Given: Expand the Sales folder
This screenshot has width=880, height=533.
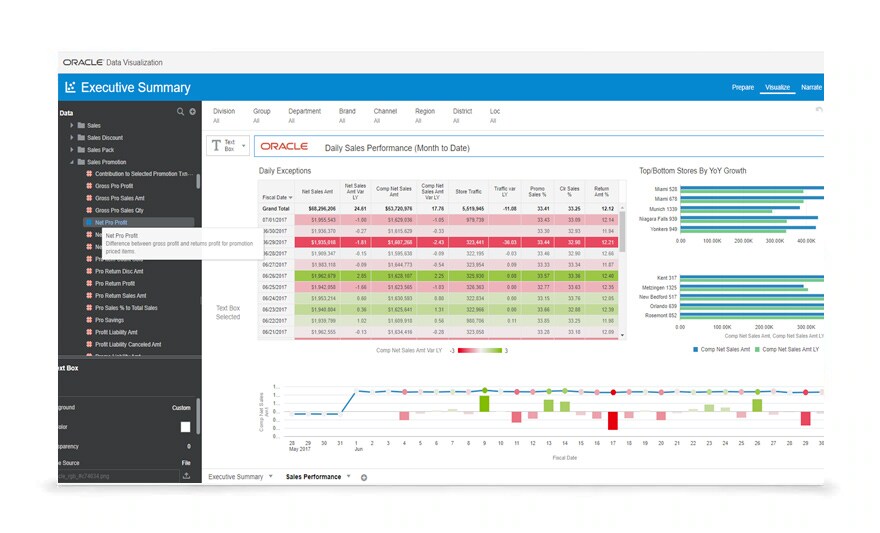Looking at the screenshot, I should pyautogui.click(x=72, y=125).
